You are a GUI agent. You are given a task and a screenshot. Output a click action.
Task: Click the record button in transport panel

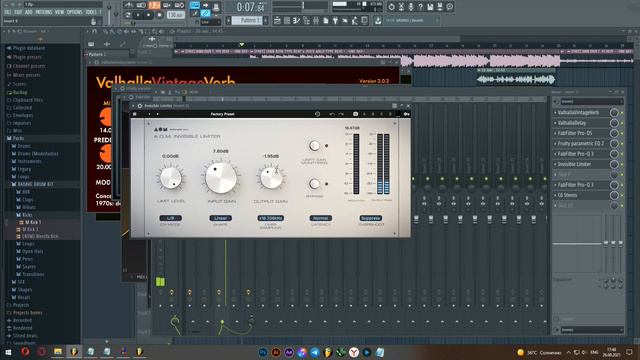(x=160, y=15)
